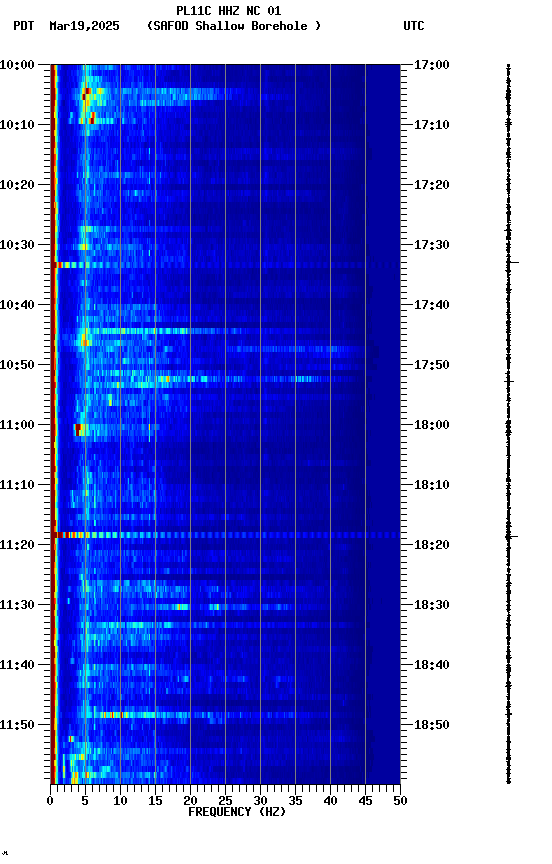The image size is (552, 864).
Task: Select the 17:00 UTC time label
Action: pos(432,65)
